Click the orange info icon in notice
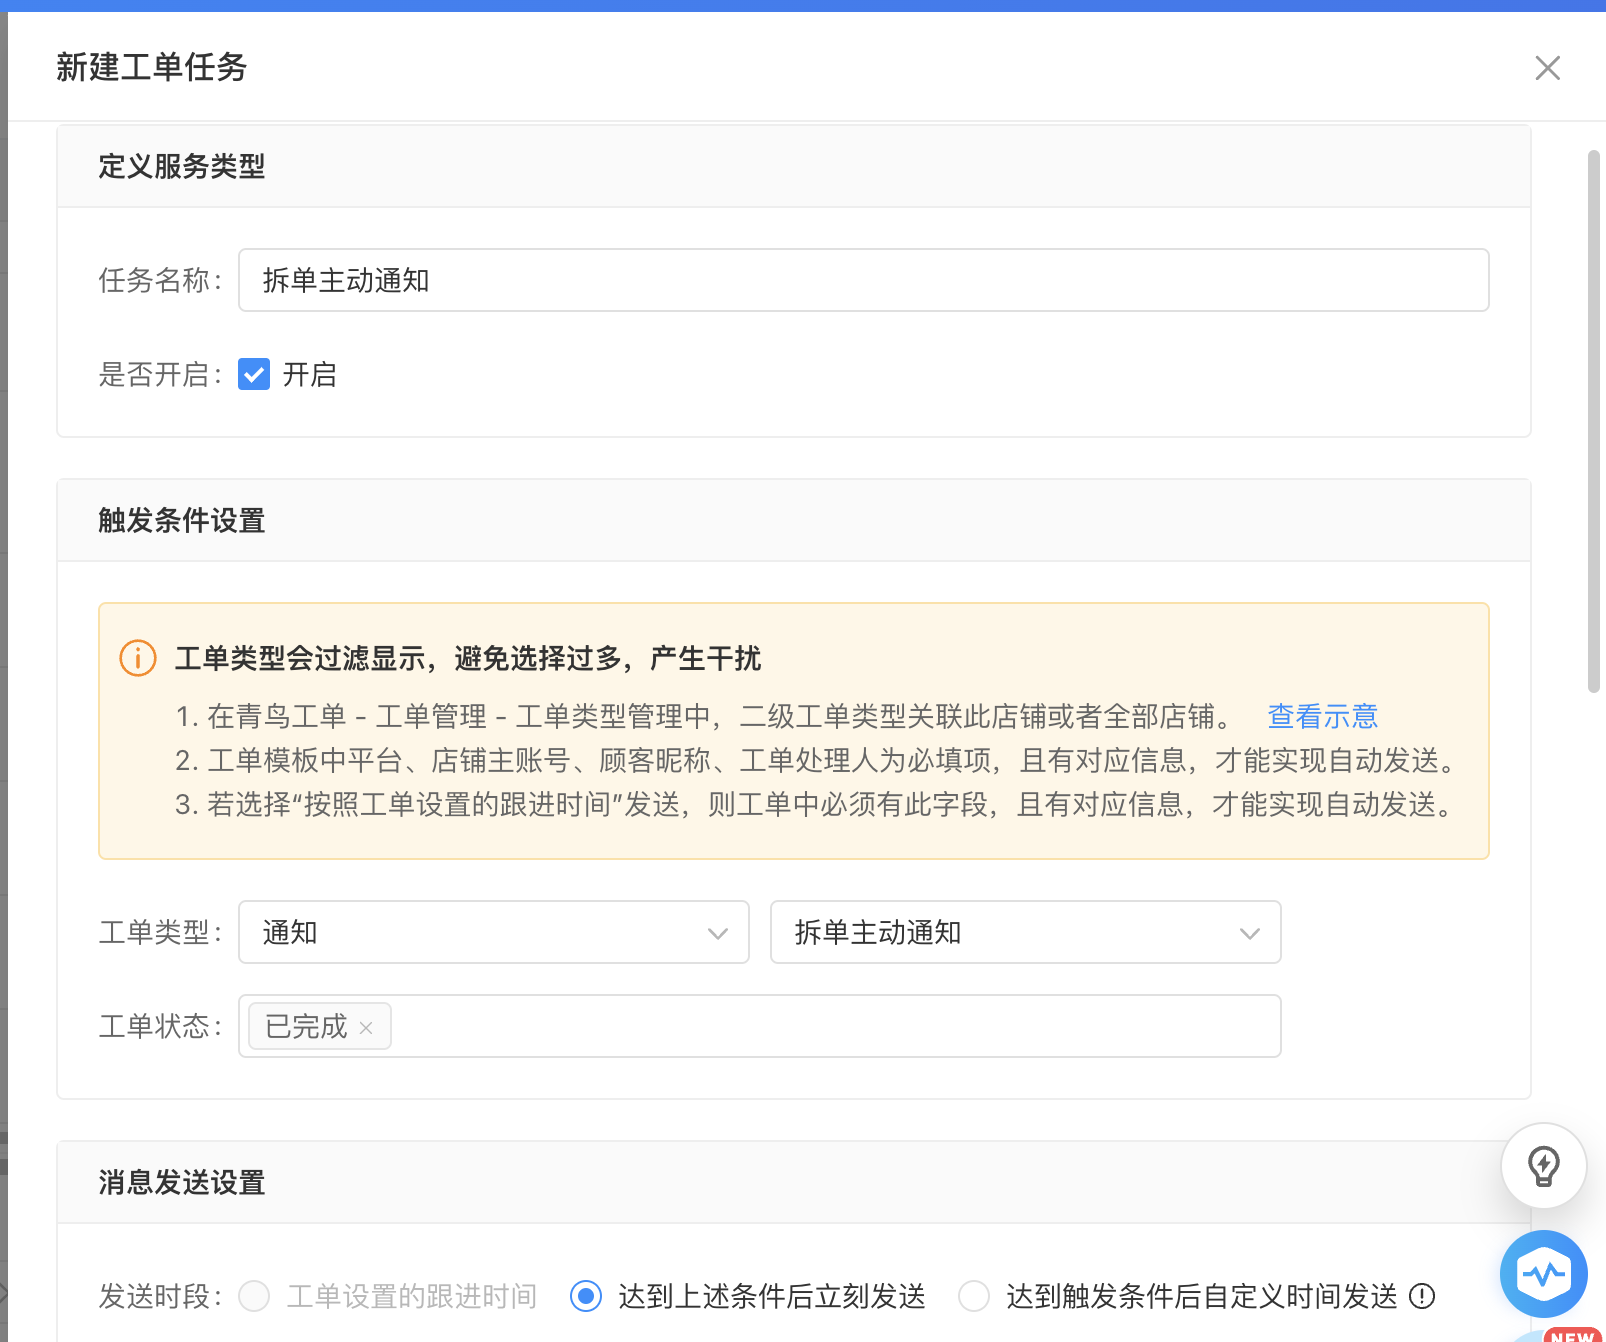The height and width of the screenshot is (1342, 1606). 138,658
